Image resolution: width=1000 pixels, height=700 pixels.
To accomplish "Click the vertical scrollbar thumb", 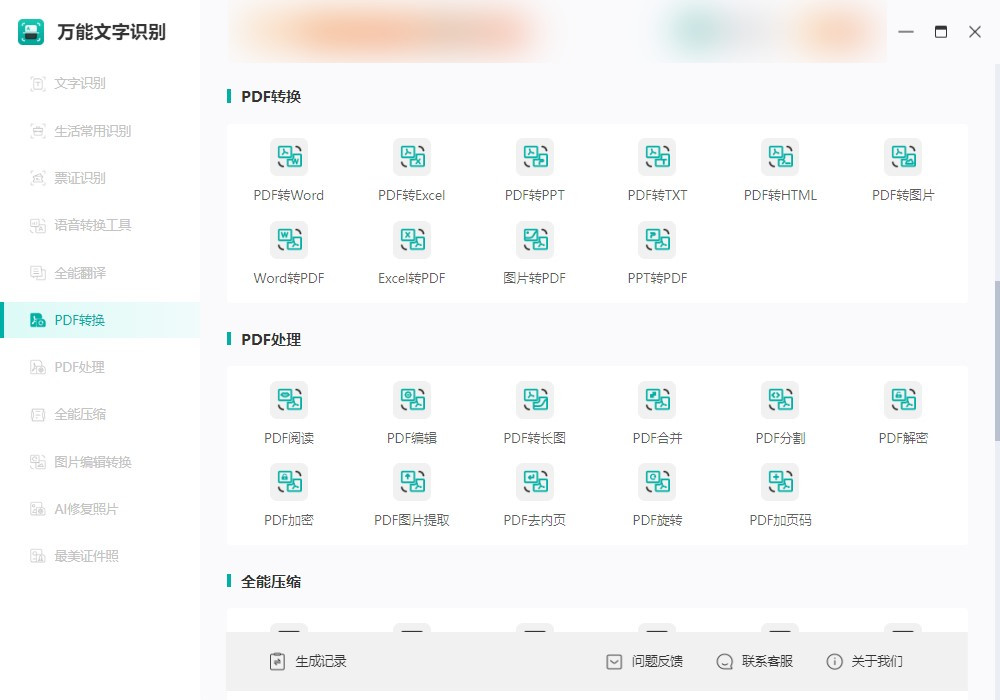I will pyautogui.click(x=997, y=361).
